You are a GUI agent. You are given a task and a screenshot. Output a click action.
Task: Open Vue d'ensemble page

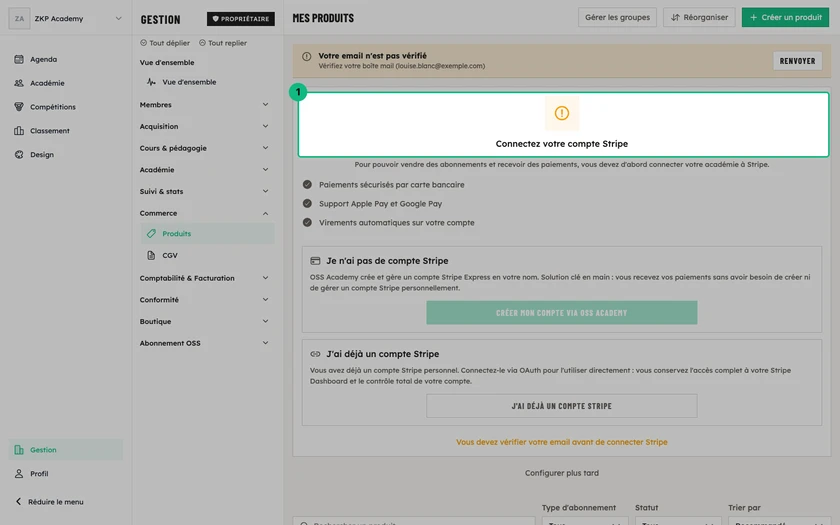(208, 82)
